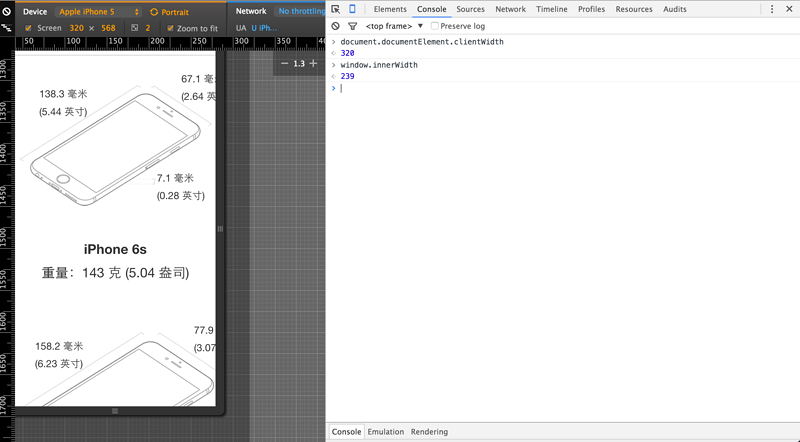
Task: Open the drawer Console tab at bottom
Action: point(346,432)
